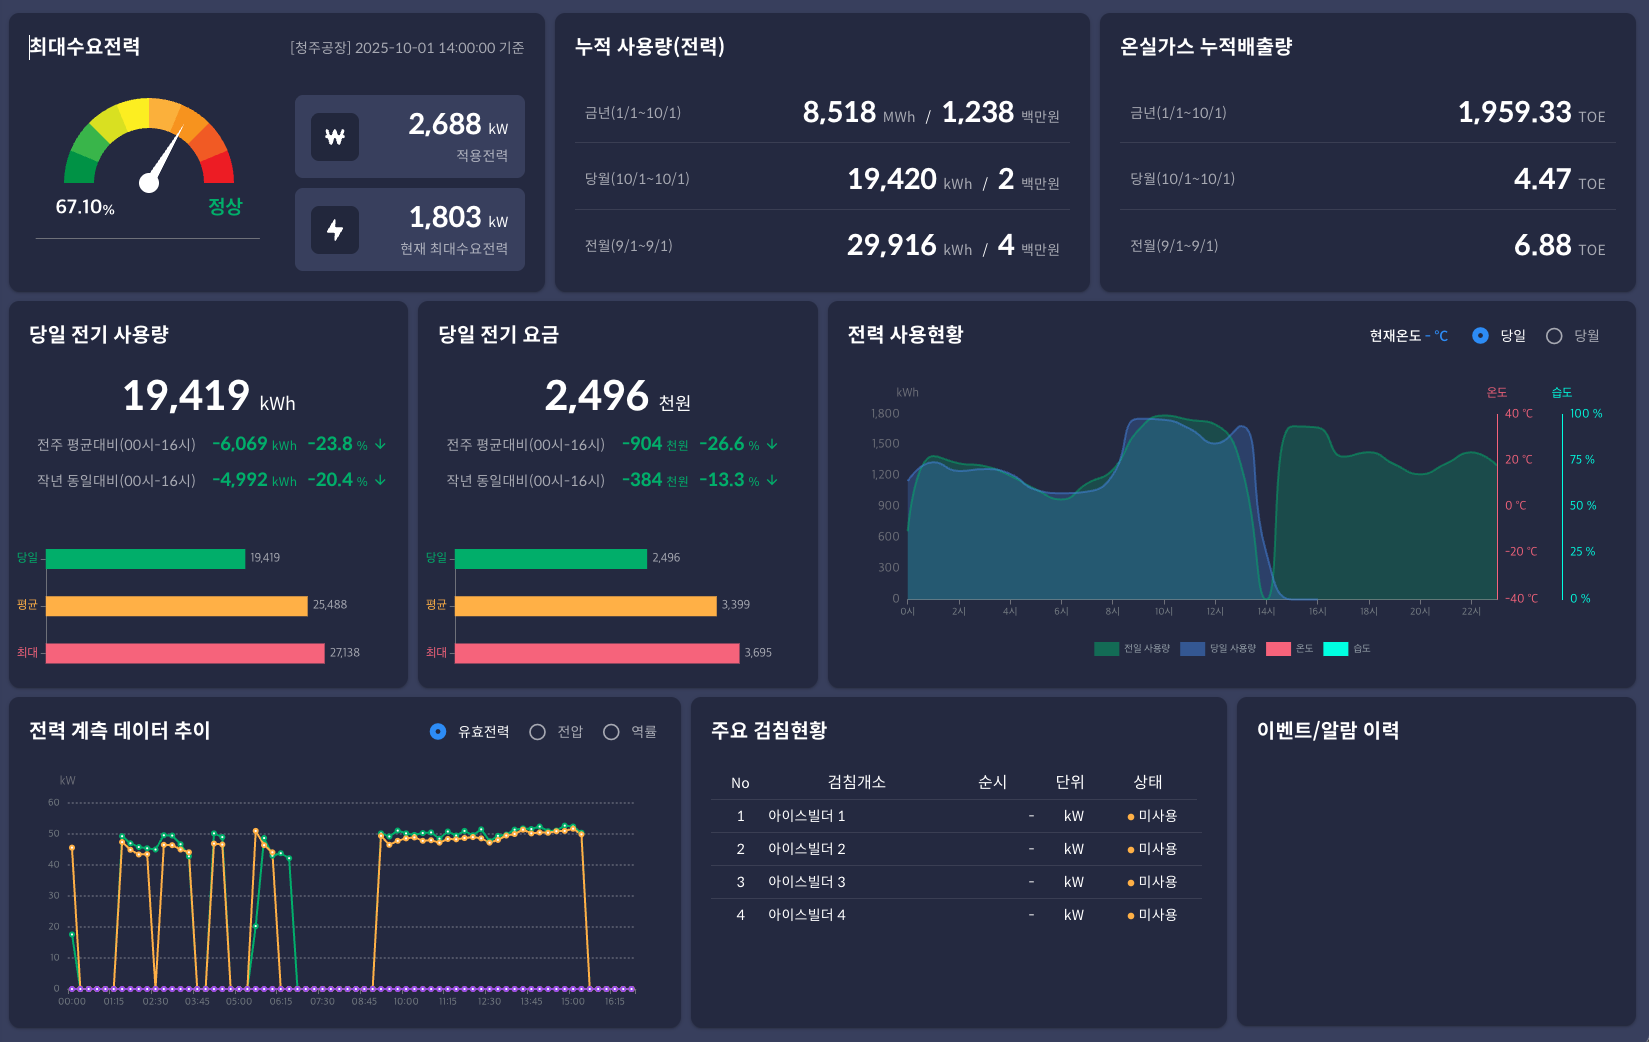
Task: Click the 검침개소 column header
Action: pyautogui.click(x=856, y=782)
